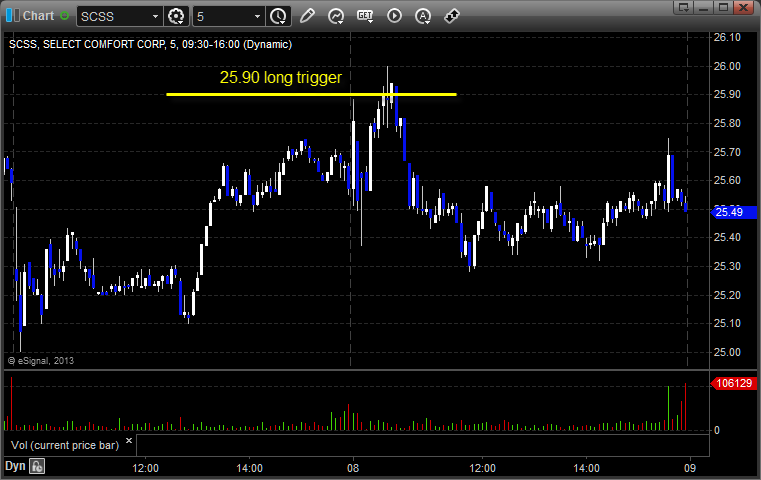Click the blue 25.49 current price marker

pos(733,212)
